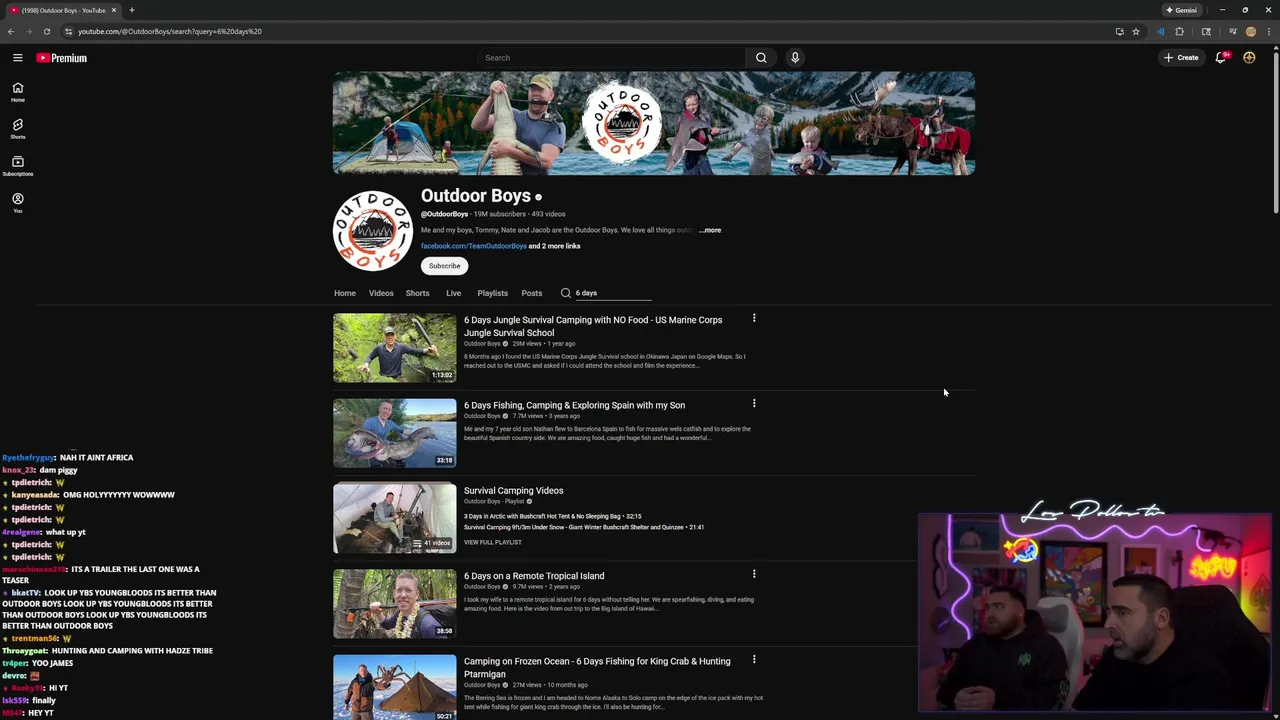Reload the page in the browser
Image resolution: width=1280 pixels, height=720 pixels.
pos(46,31)
